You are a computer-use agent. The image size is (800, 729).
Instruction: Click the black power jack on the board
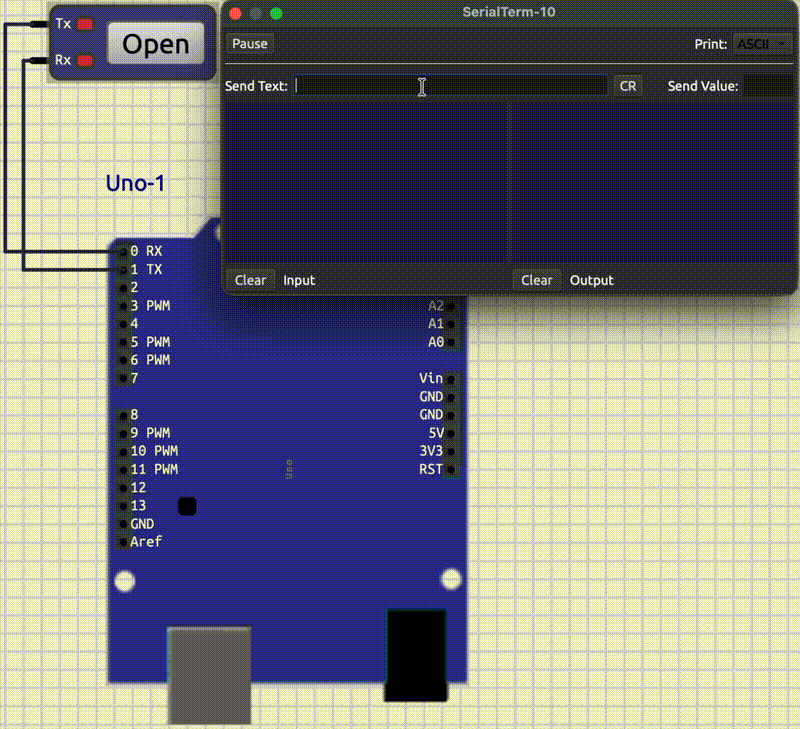point(416,655)
